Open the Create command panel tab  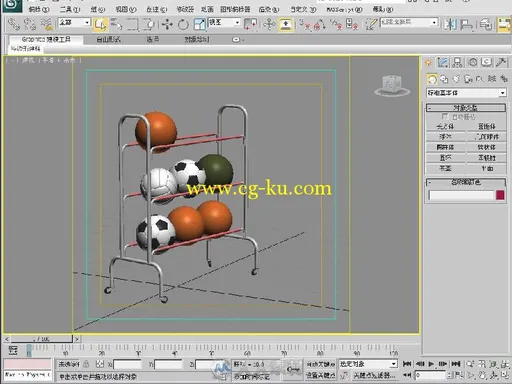428,62
